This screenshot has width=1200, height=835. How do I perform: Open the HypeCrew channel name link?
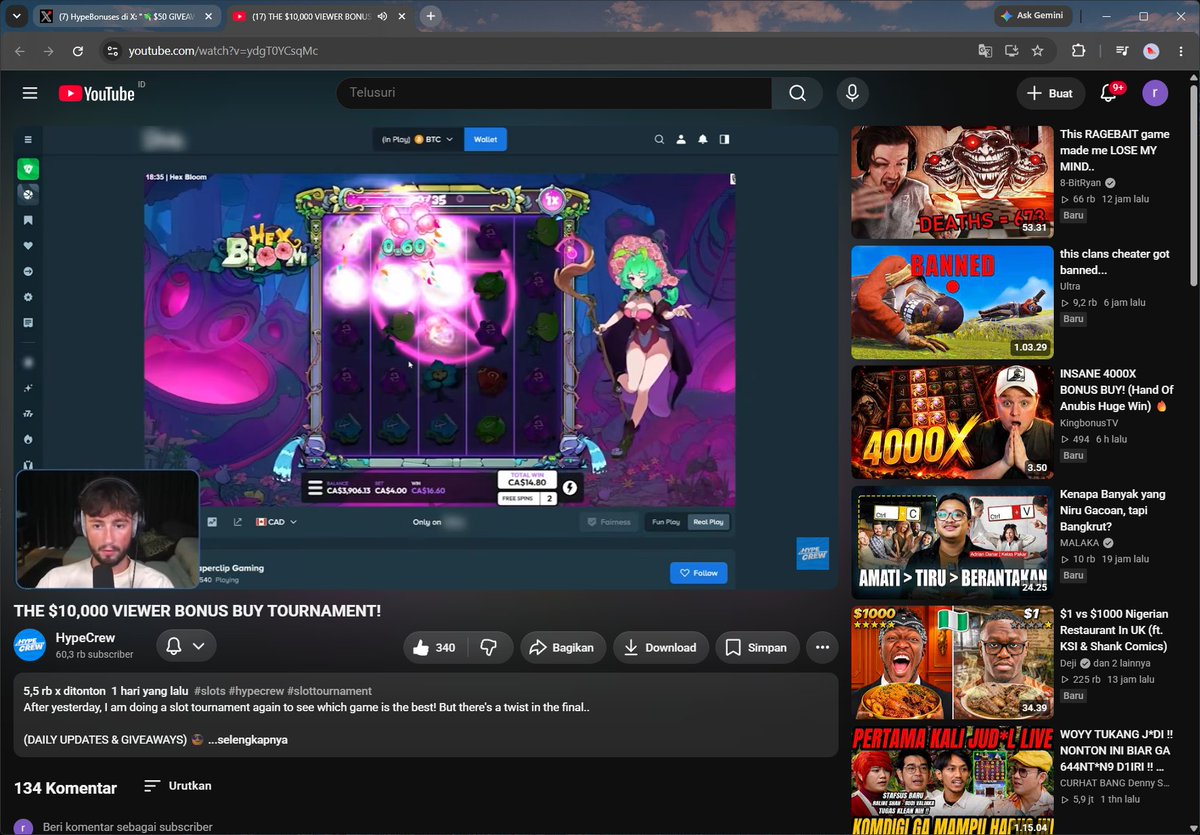pos(85,638)
